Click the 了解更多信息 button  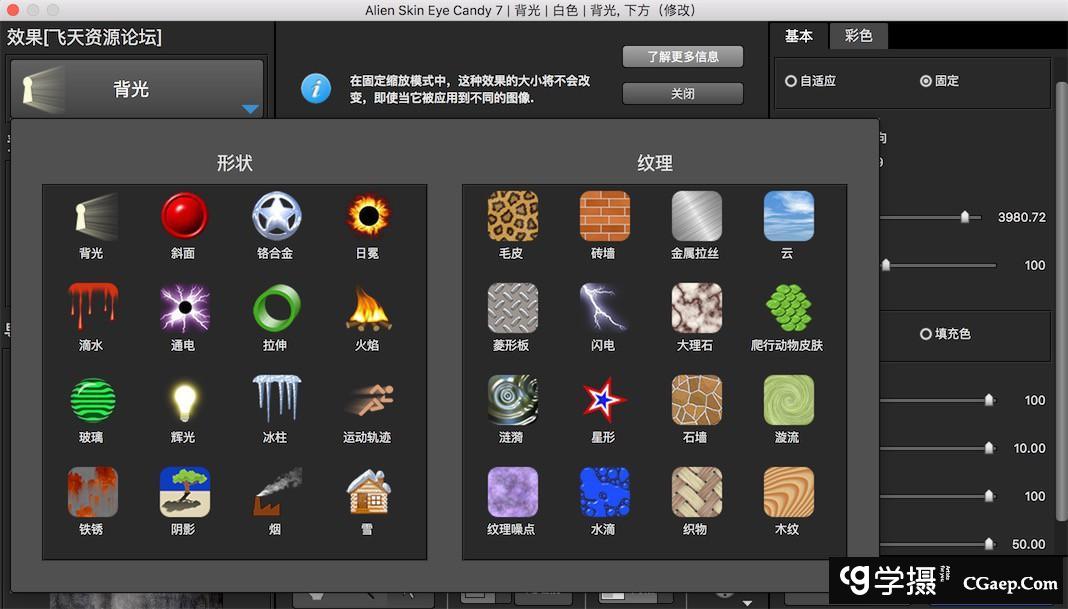click(682, 57)
